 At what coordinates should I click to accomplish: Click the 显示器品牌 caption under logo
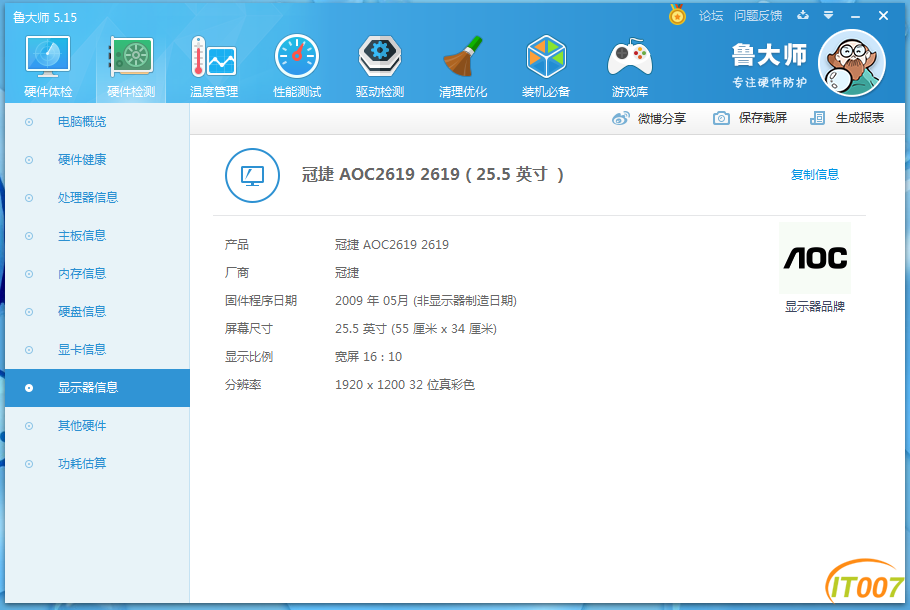click(815, 307)
